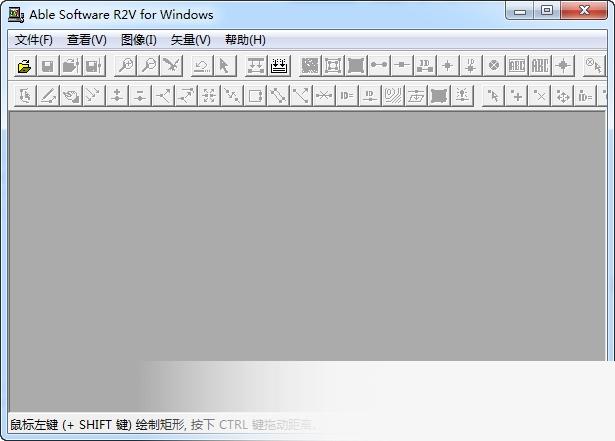Image resolution: width=615 pixels, height=441 pixels.
Task: Click the move point four-arrow icon
Action: pos(562,96)
